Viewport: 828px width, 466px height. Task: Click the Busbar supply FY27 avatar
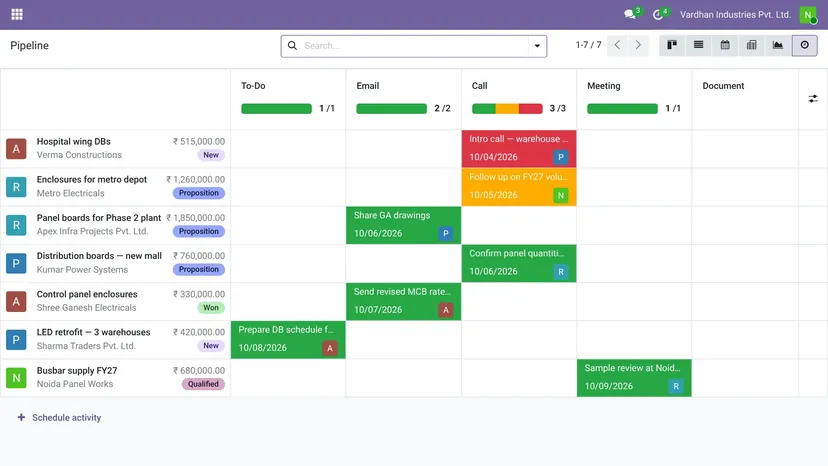coord(16,378)
